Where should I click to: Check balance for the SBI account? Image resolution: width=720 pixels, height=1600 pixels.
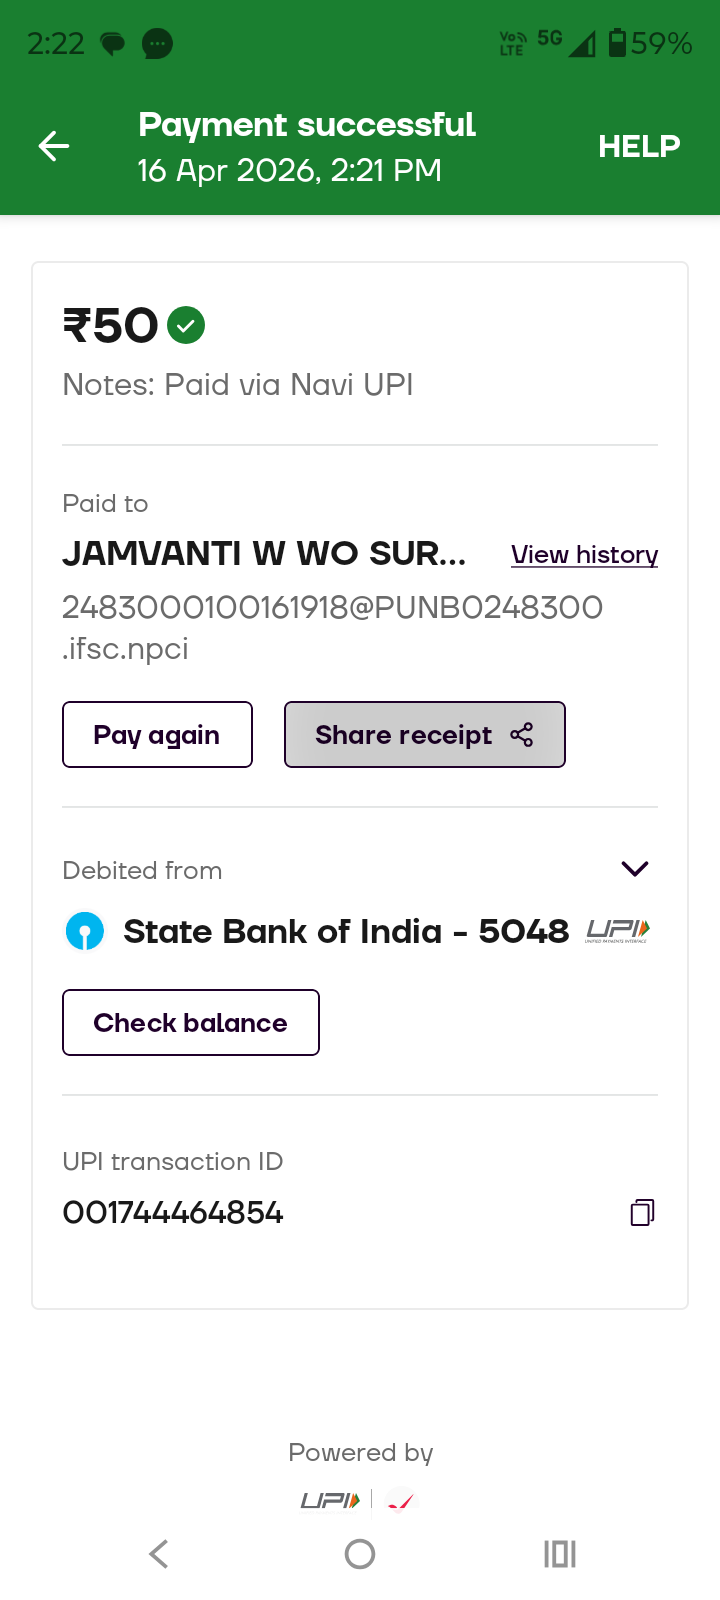(191, 1023)
